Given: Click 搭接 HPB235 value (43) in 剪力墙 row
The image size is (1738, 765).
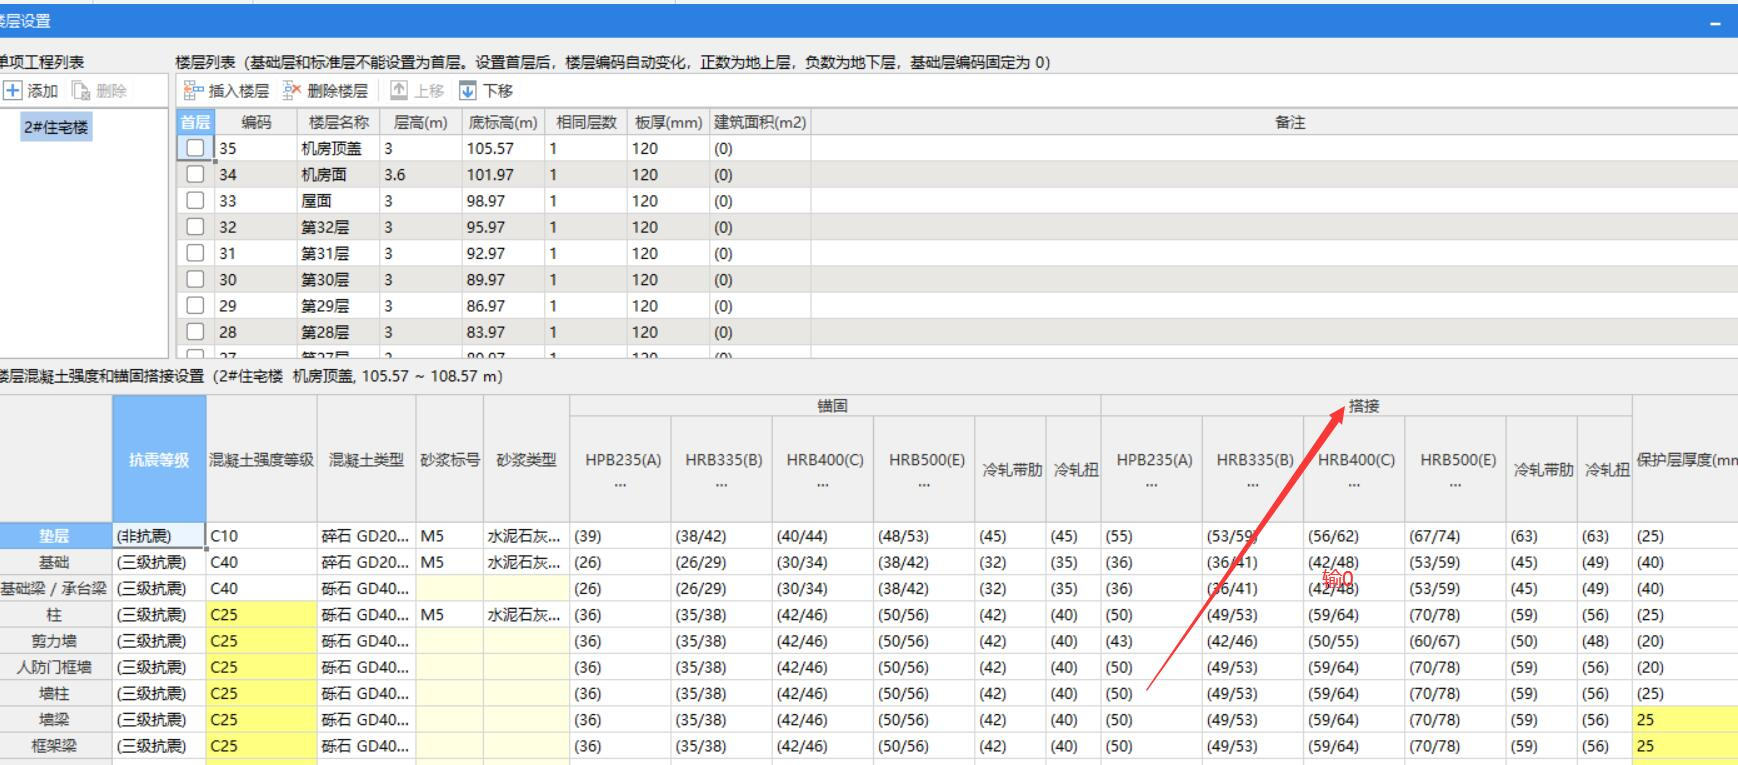Looking at the screenshot, I should point(1152,641).
